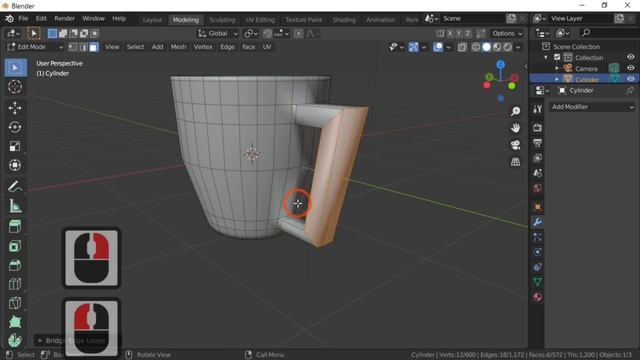Enable edge select mode
640x360 pixels.
tap(83, 47)
